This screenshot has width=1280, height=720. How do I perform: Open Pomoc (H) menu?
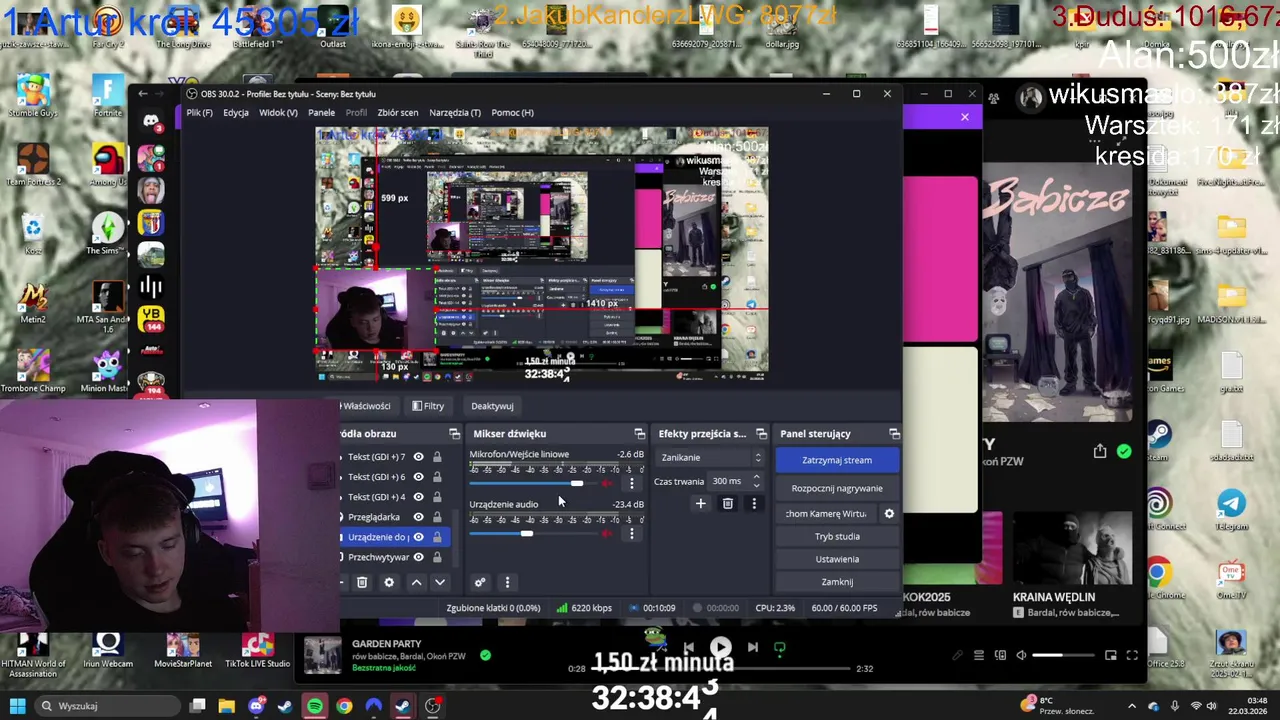[512, 112]
